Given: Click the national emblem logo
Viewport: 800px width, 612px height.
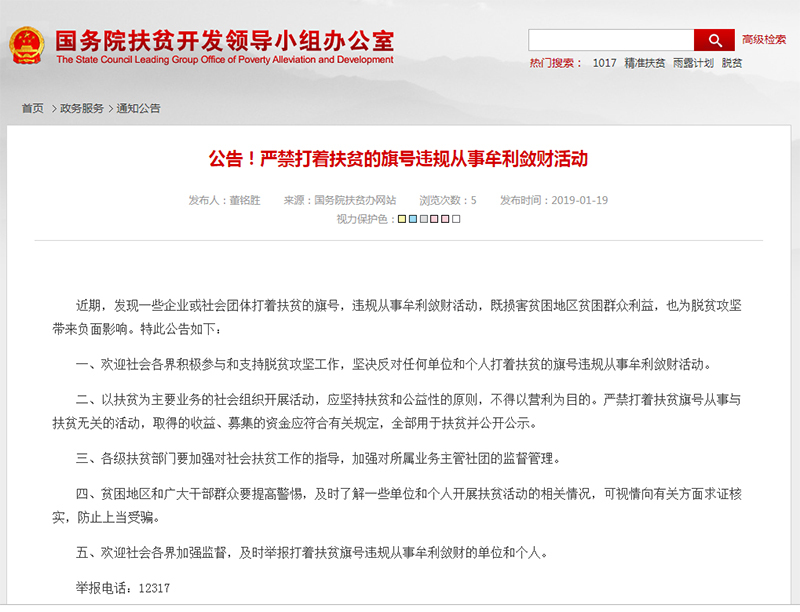Looking at the screenshot, I should [26, 45].
